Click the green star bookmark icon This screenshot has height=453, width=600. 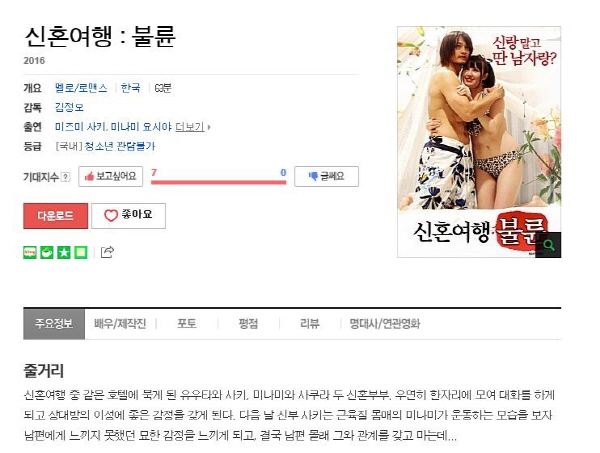(64, 253)
